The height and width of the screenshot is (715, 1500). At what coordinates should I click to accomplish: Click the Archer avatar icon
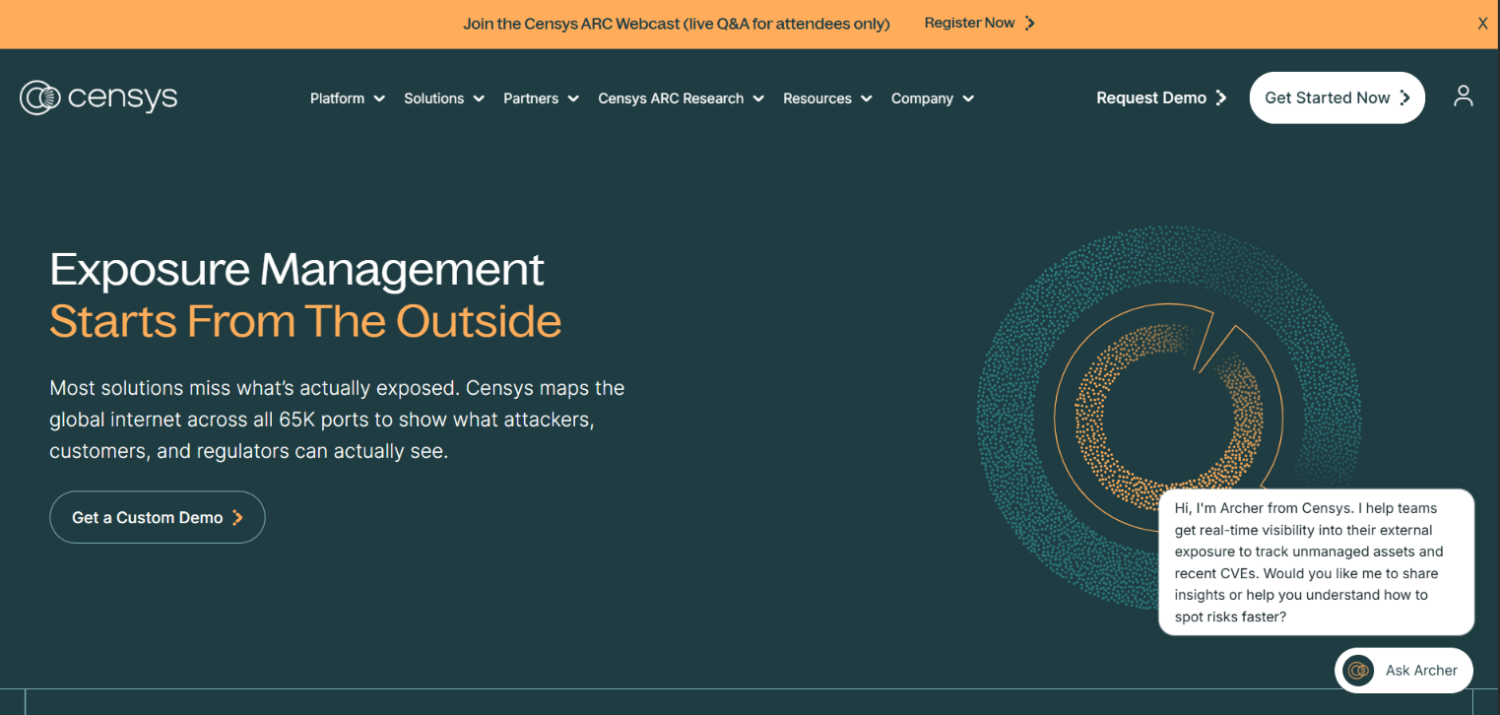[x=1358, y=670]
